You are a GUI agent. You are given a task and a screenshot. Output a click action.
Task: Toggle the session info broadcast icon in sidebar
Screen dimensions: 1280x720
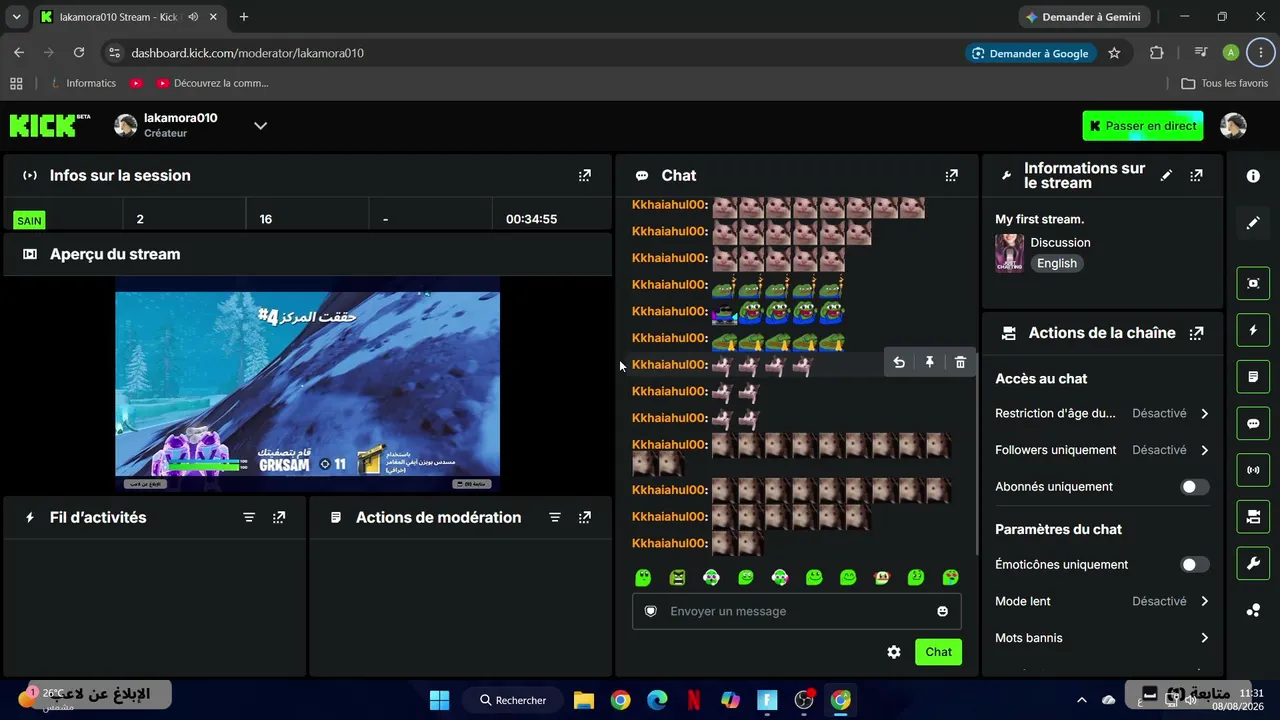click(x=1253, y=470)
